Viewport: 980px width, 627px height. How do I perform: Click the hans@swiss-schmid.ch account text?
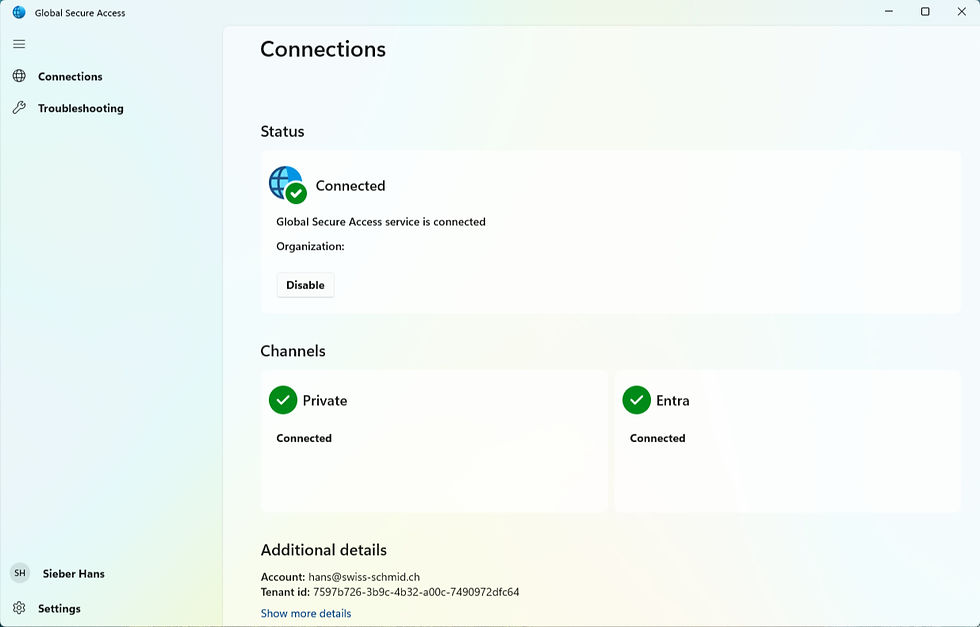pos(364,577)
